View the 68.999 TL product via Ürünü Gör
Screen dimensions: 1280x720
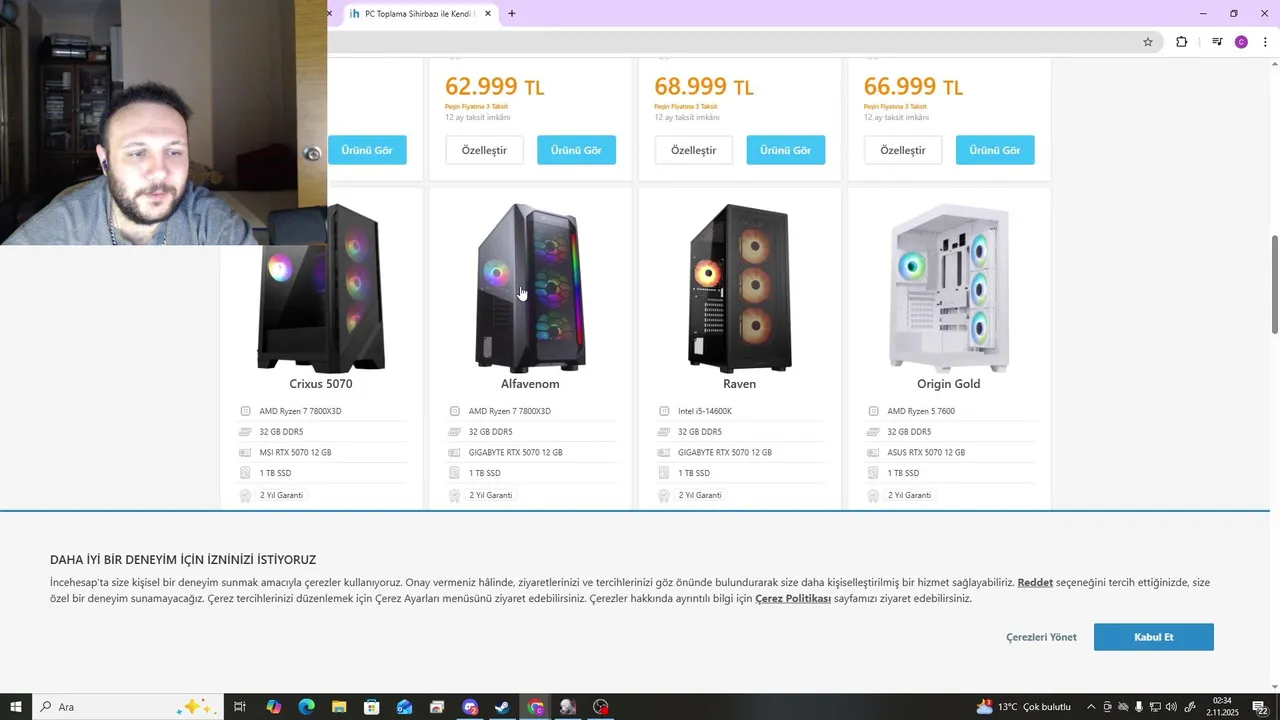tap(786, 150)
